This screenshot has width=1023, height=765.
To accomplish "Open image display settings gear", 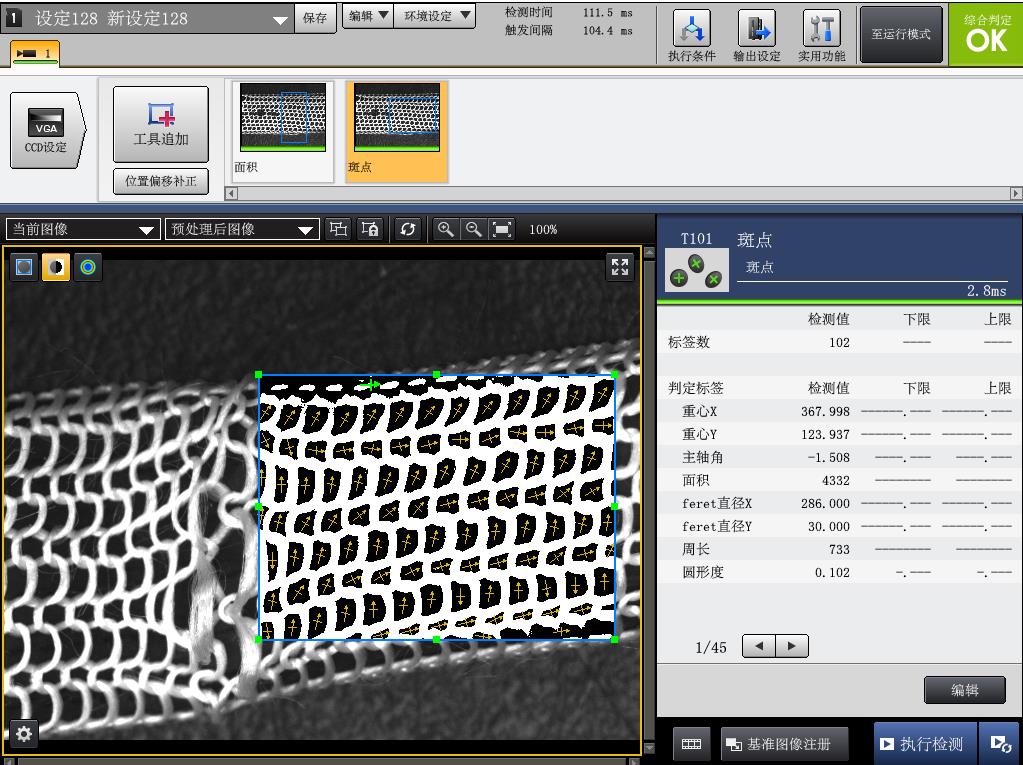I will click(x=24, y=734).
